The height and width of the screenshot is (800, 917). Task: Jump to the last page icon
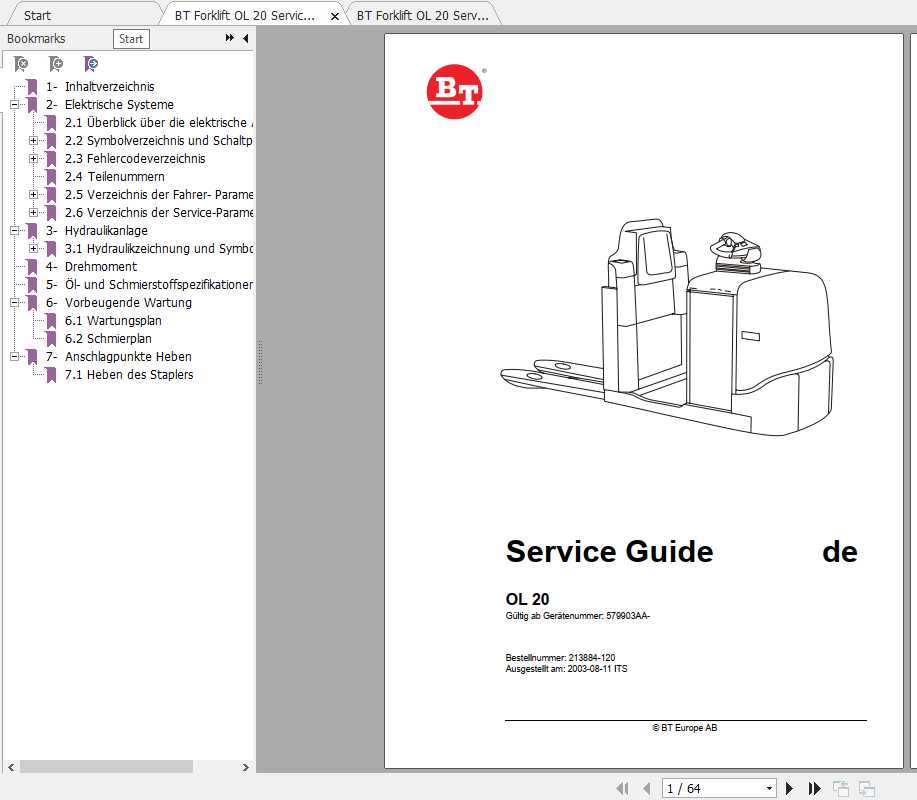[814, 788]
